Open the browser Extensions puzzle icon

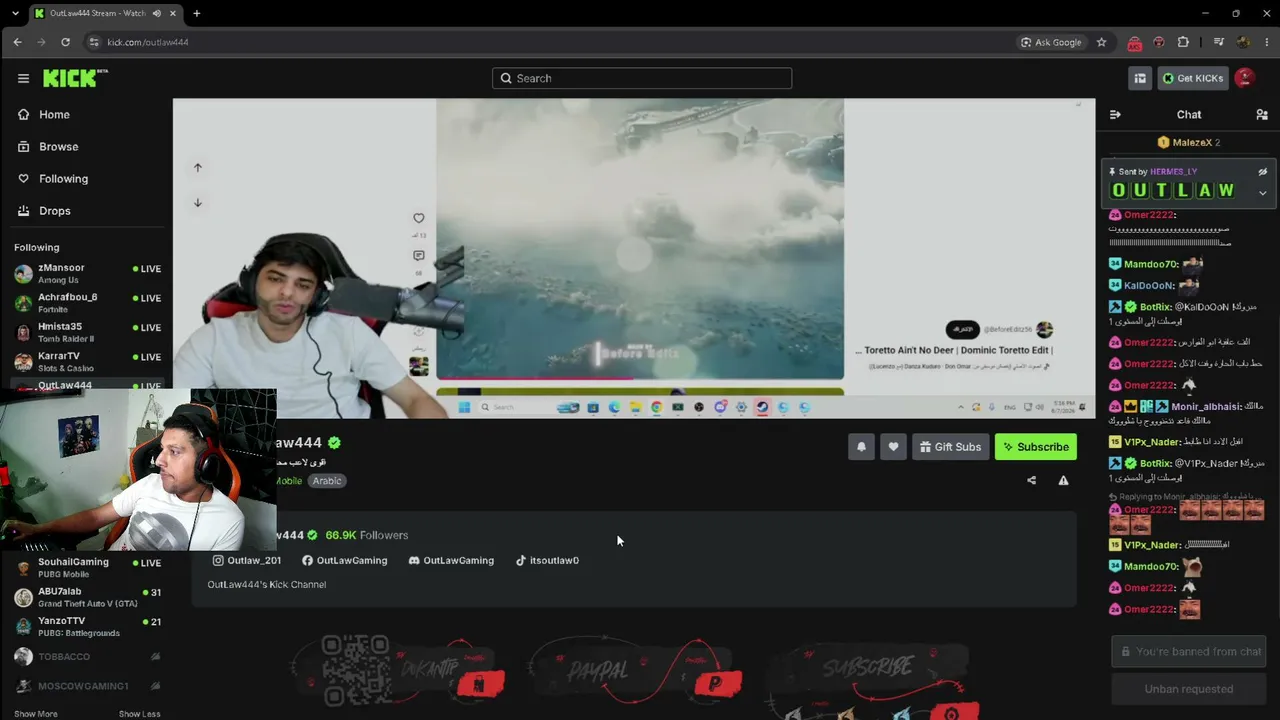[x=1183, y=42]
